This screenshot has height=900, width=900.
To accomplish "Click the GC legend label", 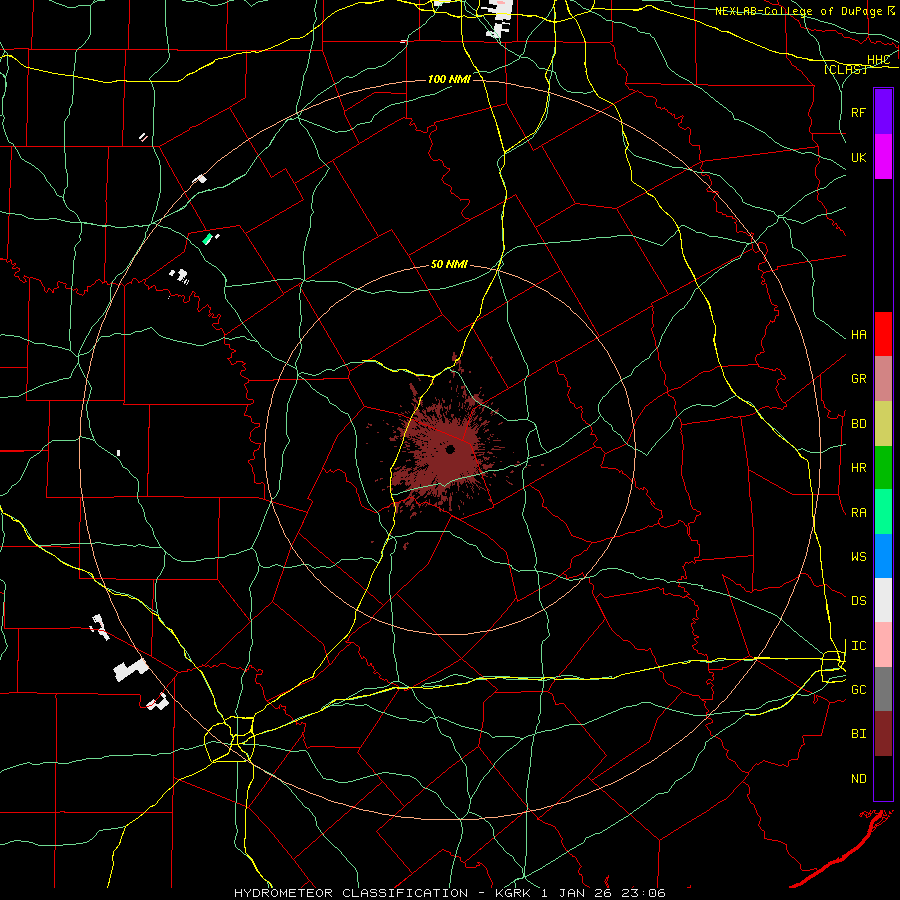I will click(x=858, y=690).
